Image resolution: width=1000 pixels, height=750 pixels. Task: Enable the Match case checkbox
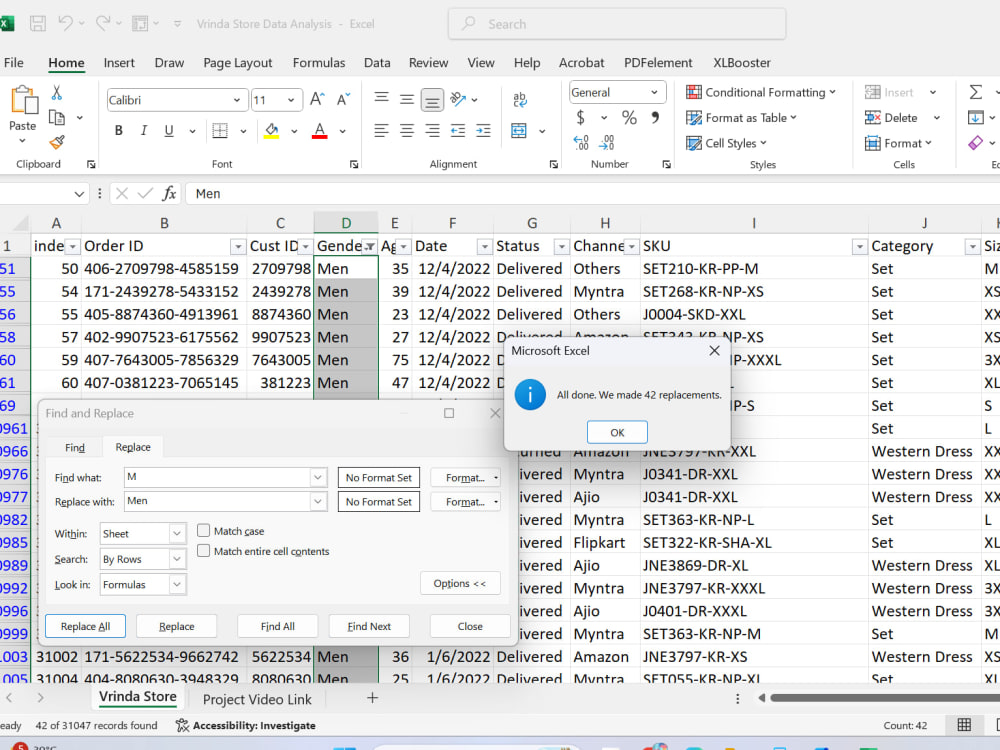tap(203, 530)
